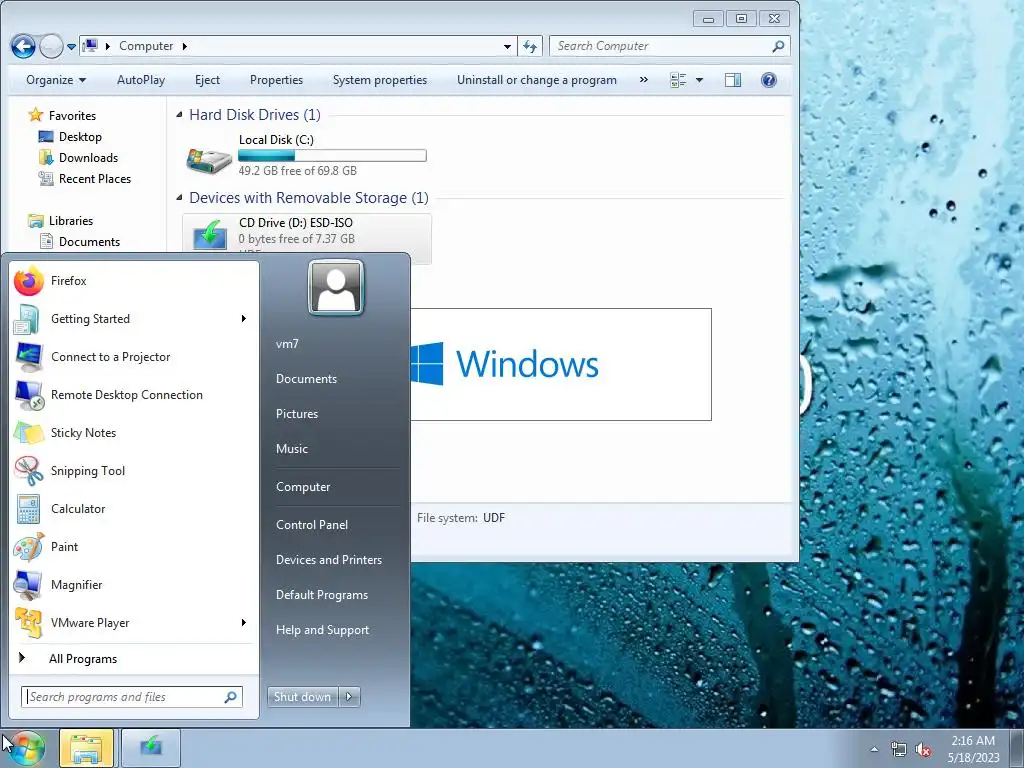Click the Forward navigation arrow in Explorer
1024x768 pixels.
(x=52, y=46)
